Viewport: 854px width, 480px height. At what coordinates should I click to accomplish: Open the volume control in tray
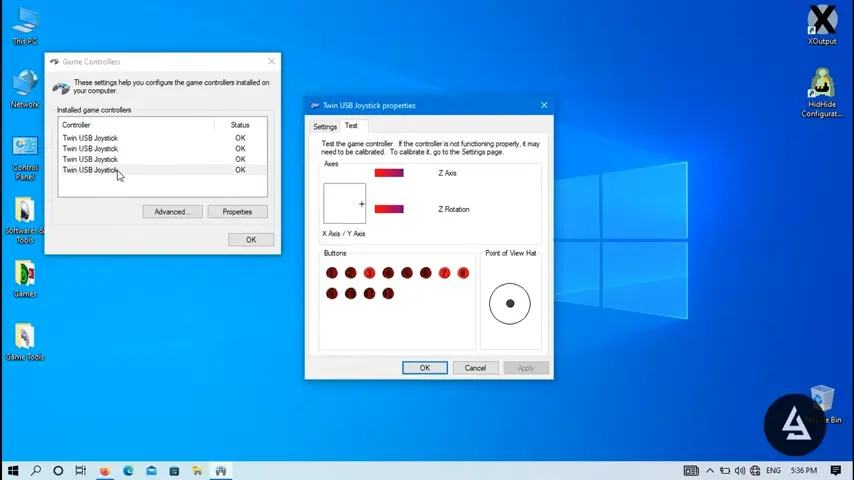[740, 470]
